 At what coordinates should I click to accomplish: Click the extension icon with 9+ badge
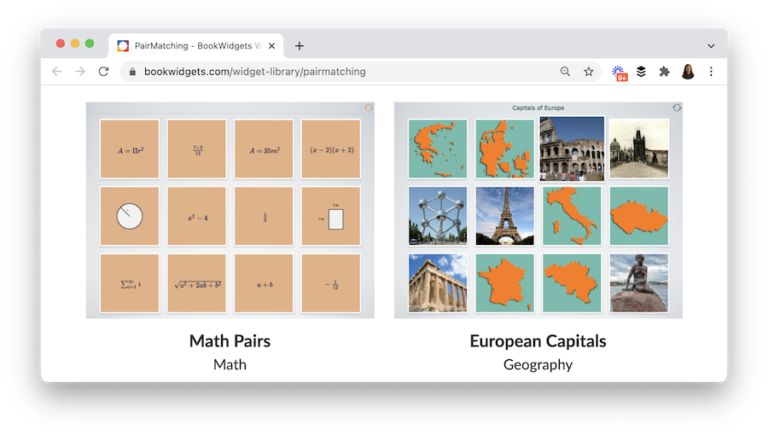[618, 72]
